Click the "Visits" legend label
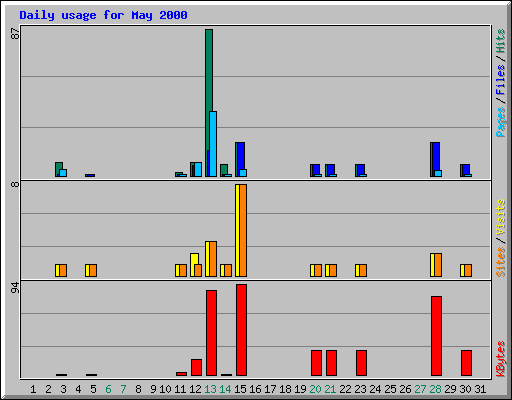512x400 pixels. point(500,218)
